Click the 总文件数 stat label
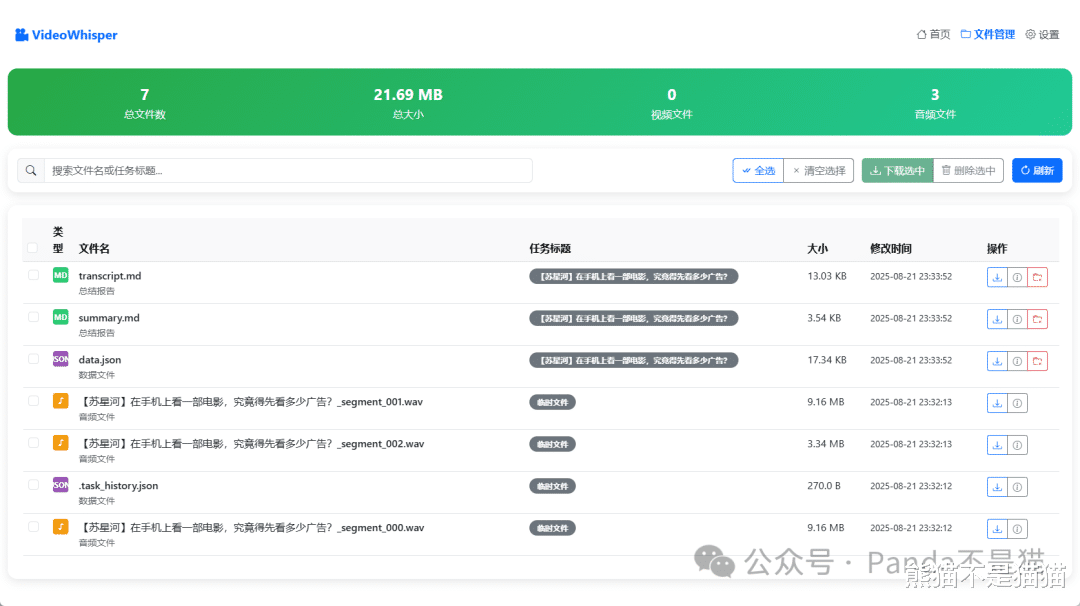The image size is (1080, 606). pyautogui.click(x=145, y=114)
